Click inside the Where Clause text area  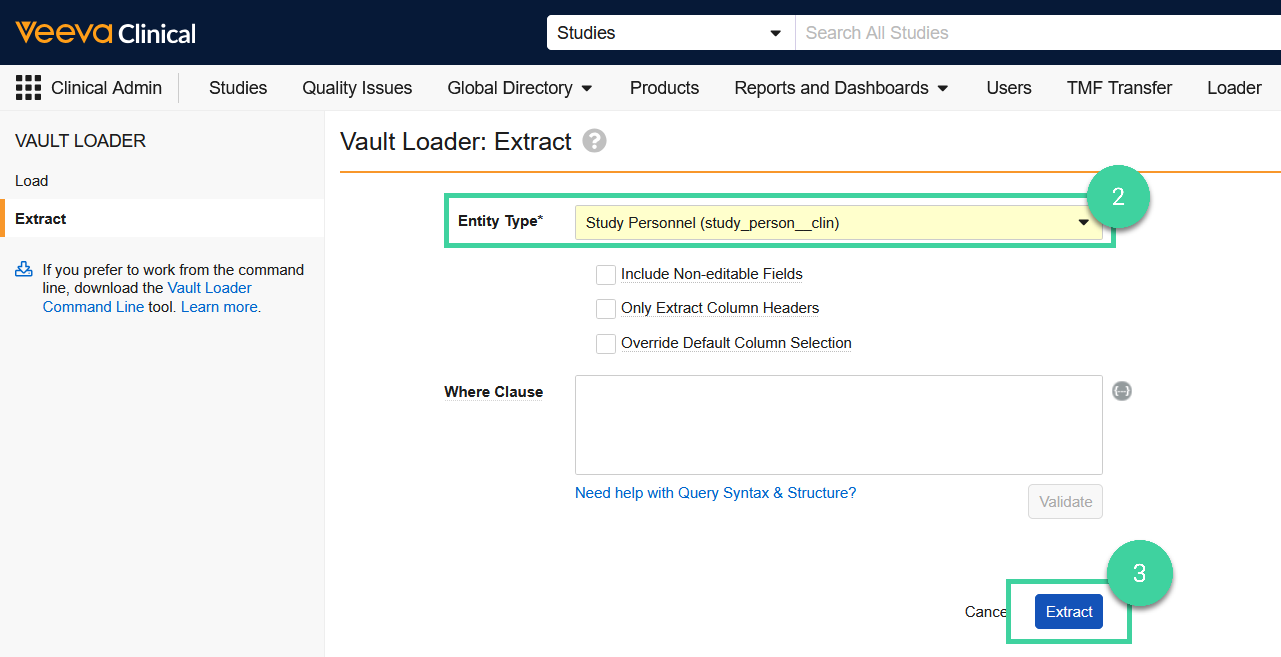point(838,425)
